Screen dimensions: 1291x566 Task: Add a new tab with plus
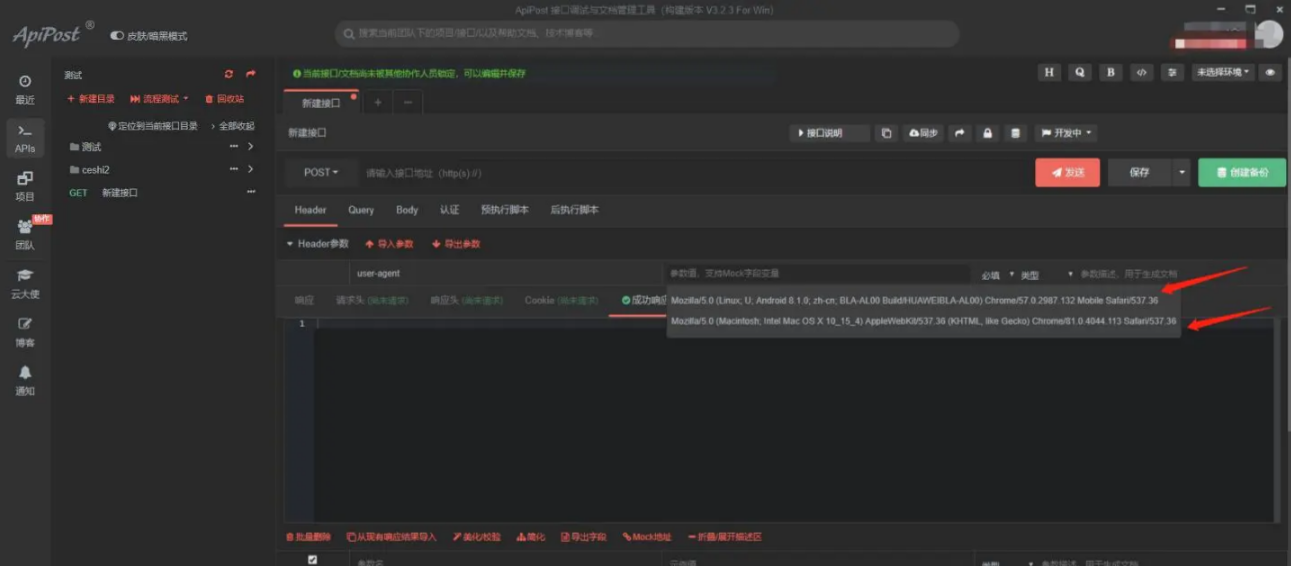(378, 102)
